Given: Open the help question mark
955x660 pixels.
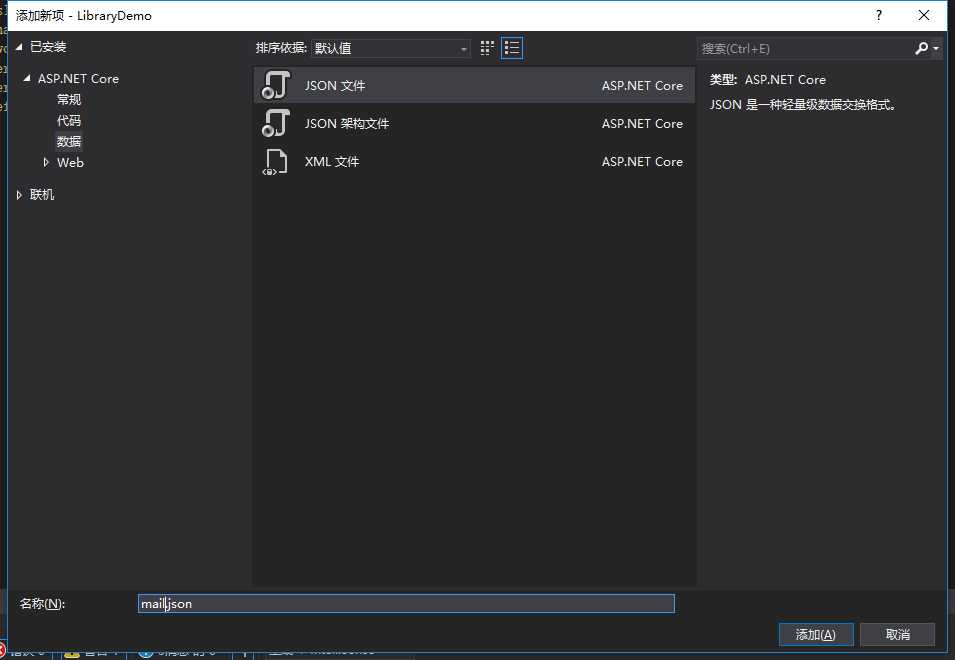Looking at the screenshot, I should (x=878, y=15).
